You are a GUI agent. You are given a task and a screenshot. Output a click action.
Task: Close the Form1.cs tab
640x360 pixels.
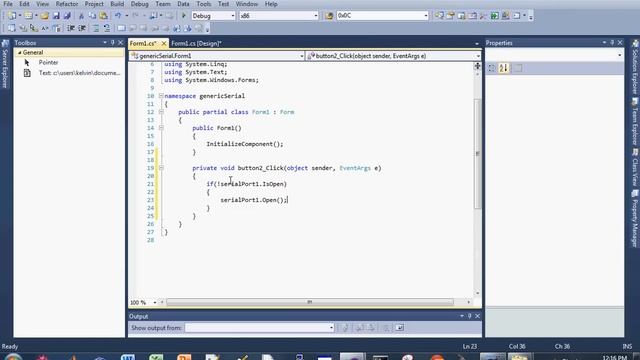tap(164, 43)
